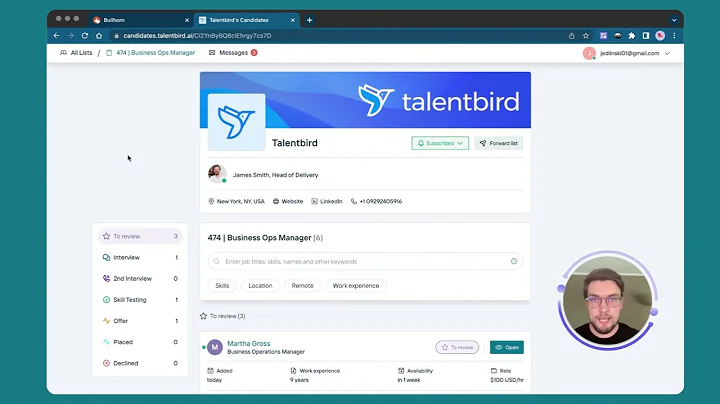Close the Talentbird's Candidates tab

tap(292, 20)
